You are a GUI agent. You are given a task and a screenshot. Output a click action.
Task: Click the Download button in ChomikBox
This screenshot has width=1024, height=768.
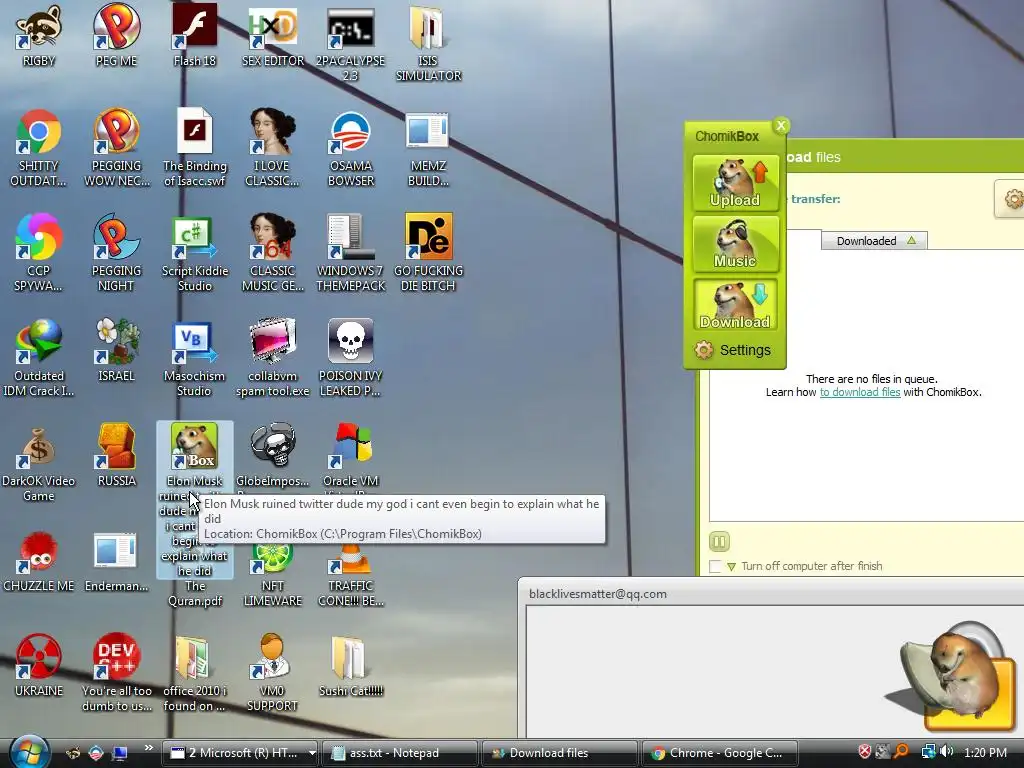click(x=735, y=305)
